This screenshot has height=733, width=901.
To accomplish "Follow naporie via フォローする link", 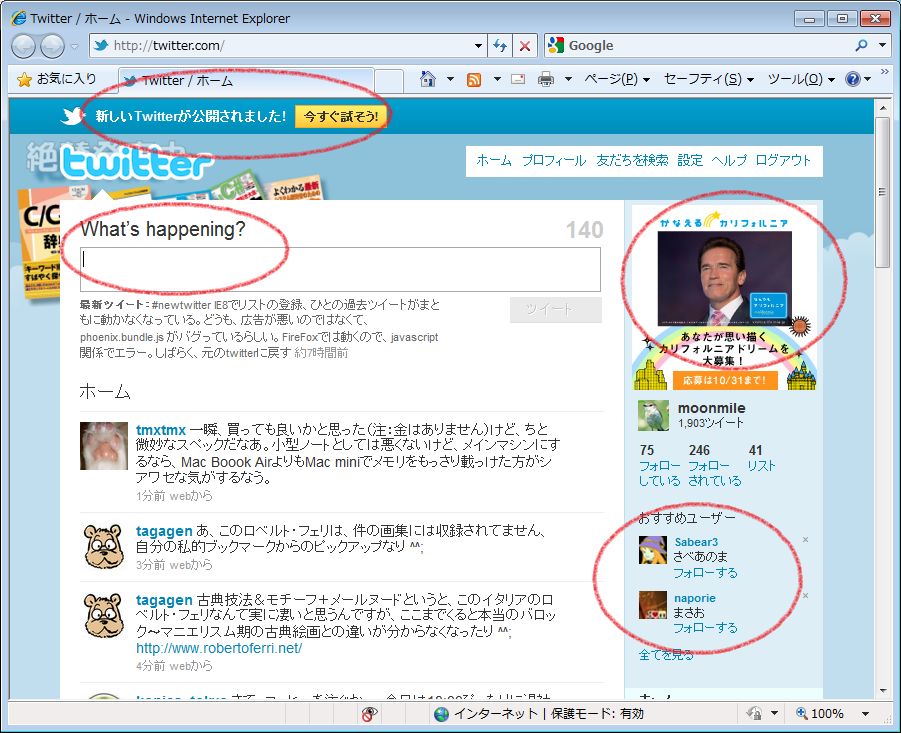I will click(x=705, y=628).
